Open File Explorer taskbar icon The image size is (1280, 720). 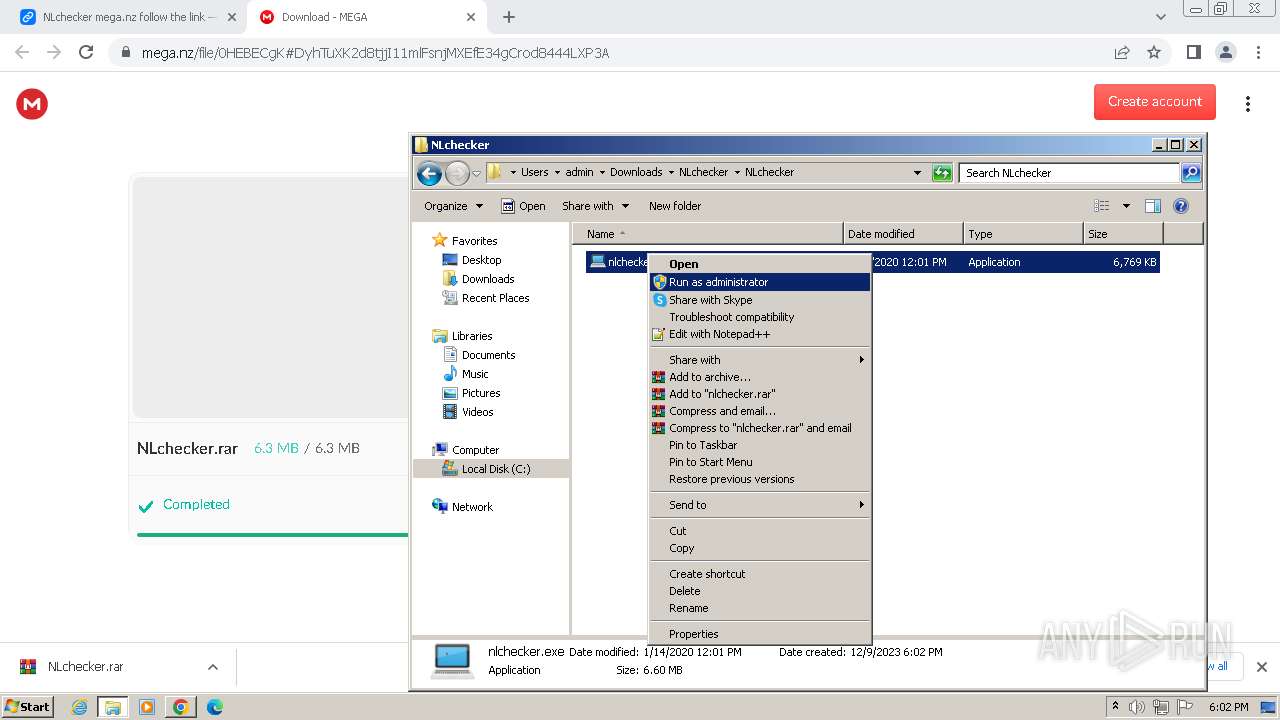(113, 707)
